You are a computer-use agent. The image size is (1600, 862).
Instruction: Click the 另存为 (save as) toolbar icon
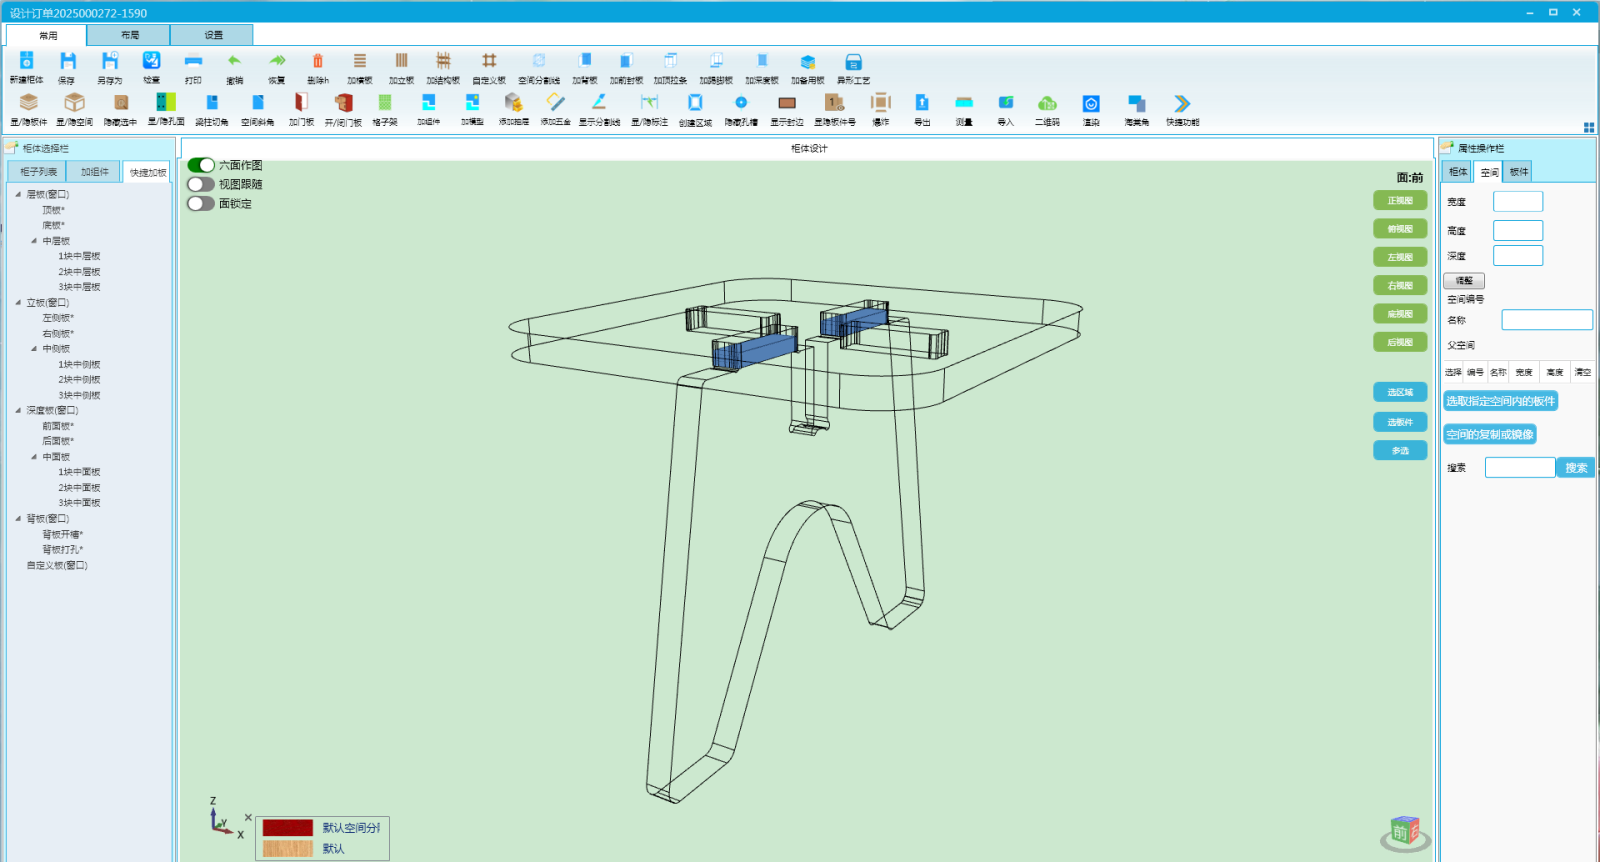coord(109,62)
